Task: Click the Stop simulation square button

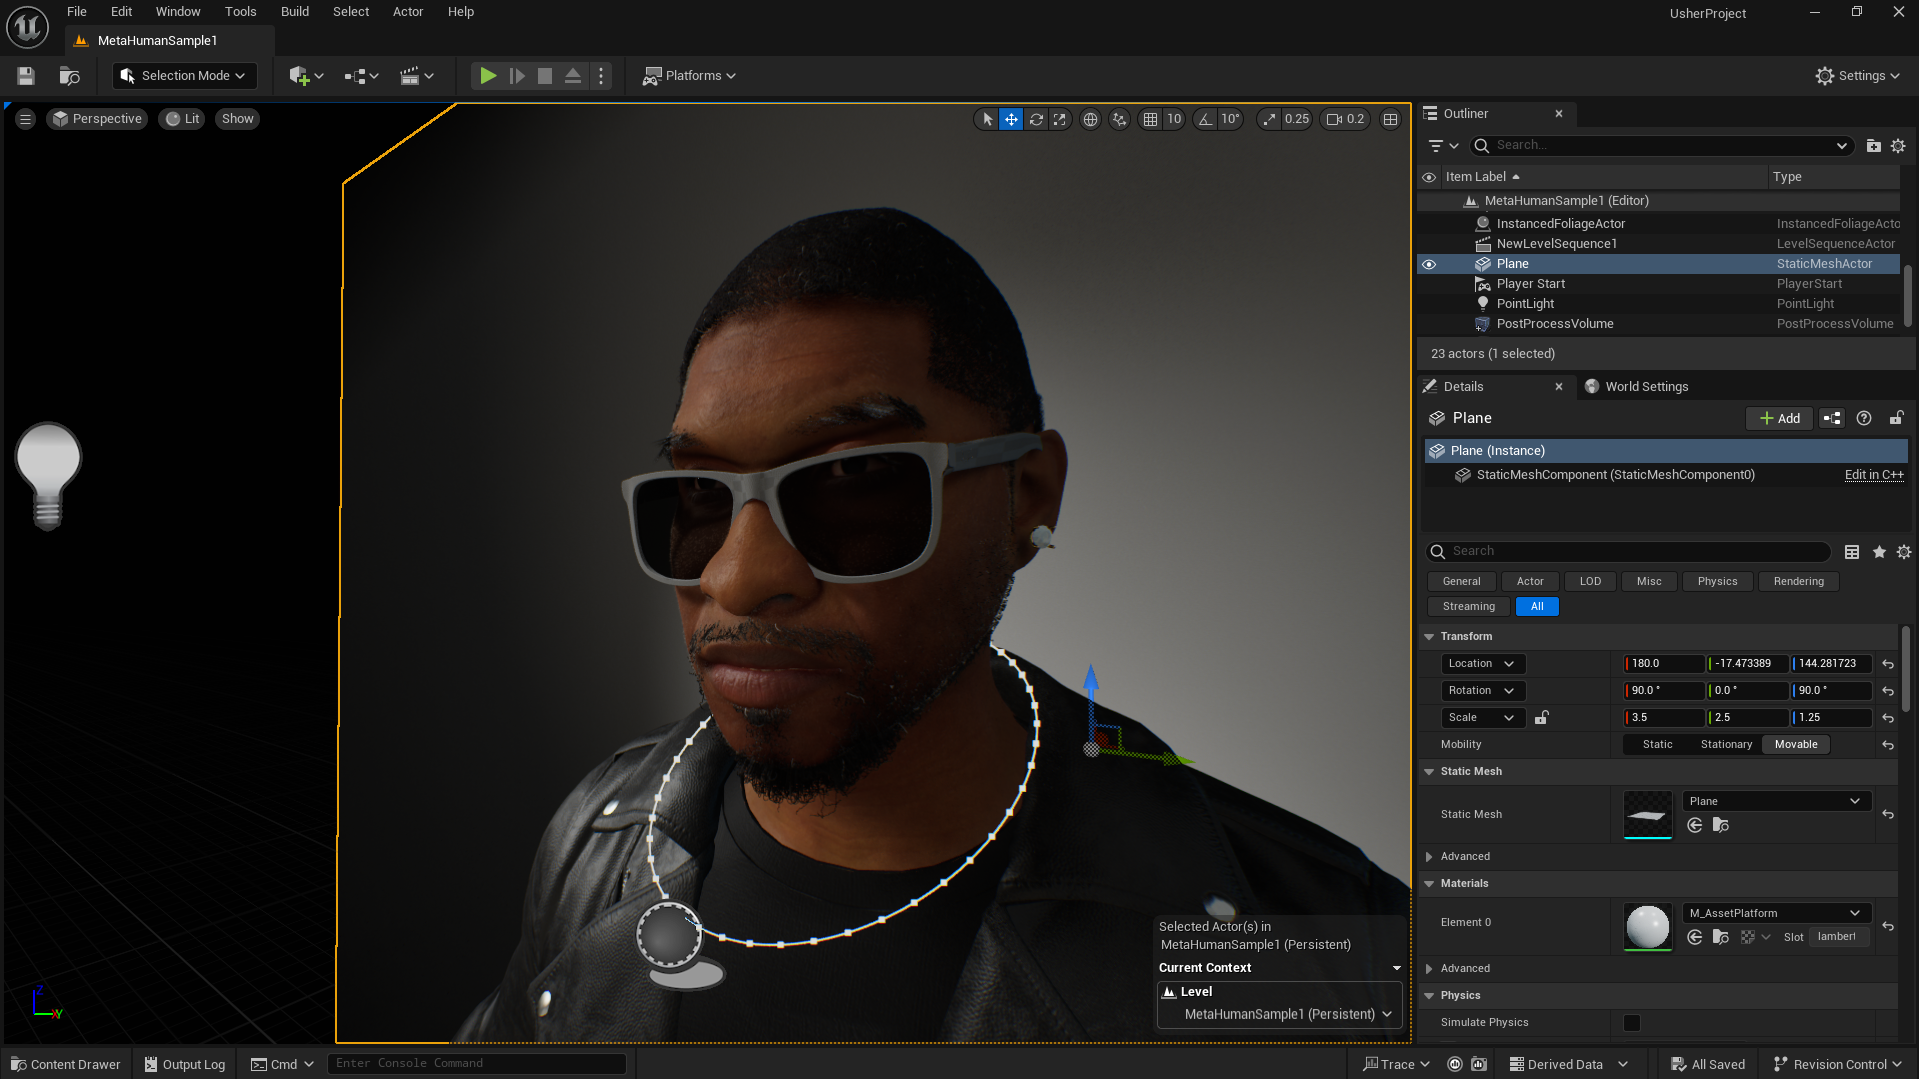Action: 545,76
